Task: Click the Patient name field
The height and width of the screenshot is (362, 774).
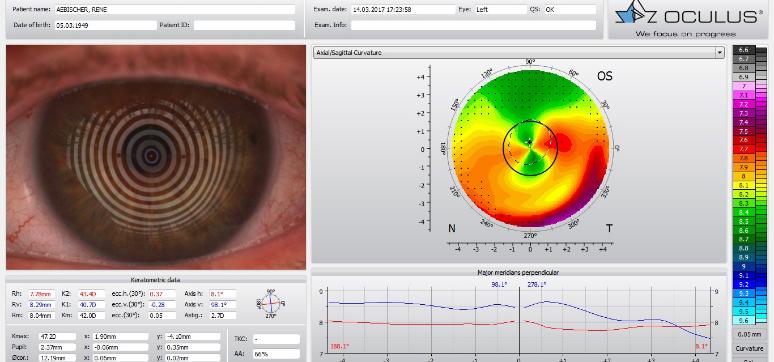Action: click(175, 10)
